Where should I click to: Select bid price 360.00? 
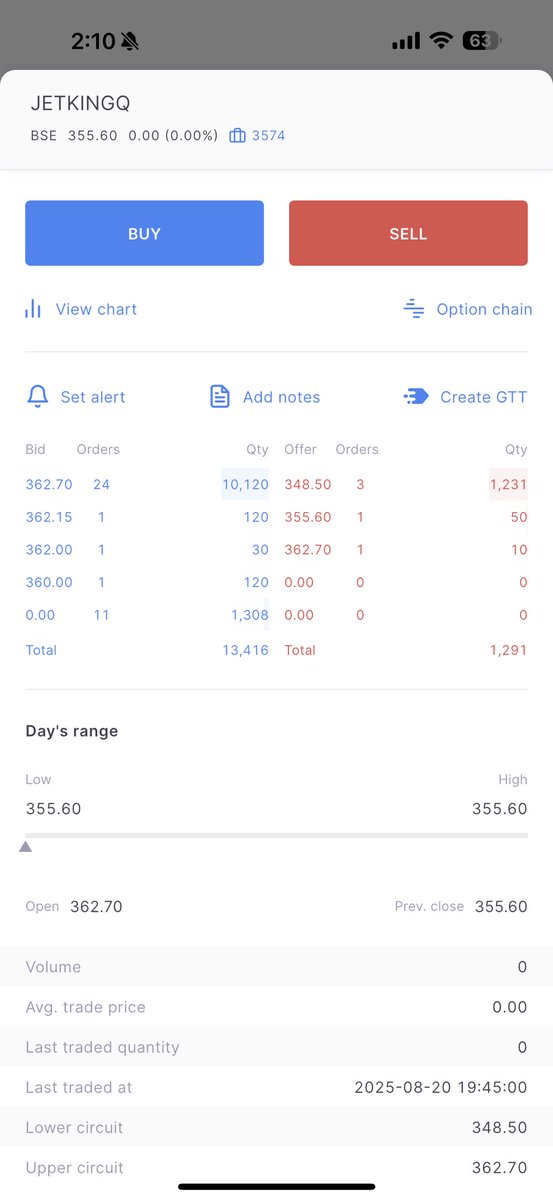[49, 582]
